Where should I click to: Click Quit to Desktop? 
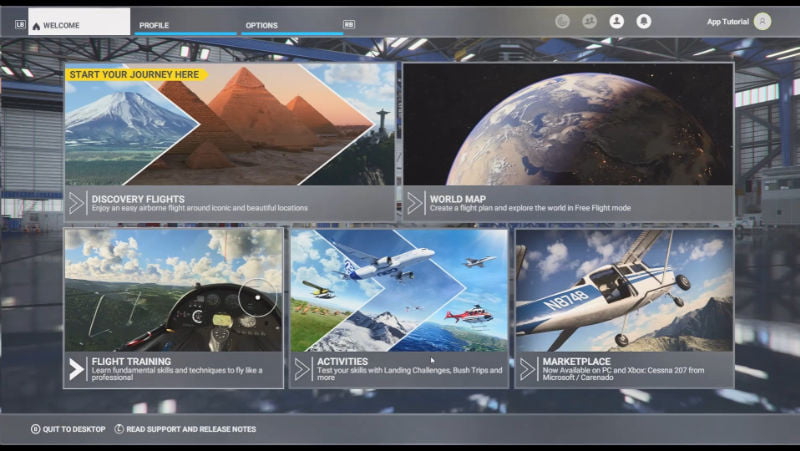[74, 429]
